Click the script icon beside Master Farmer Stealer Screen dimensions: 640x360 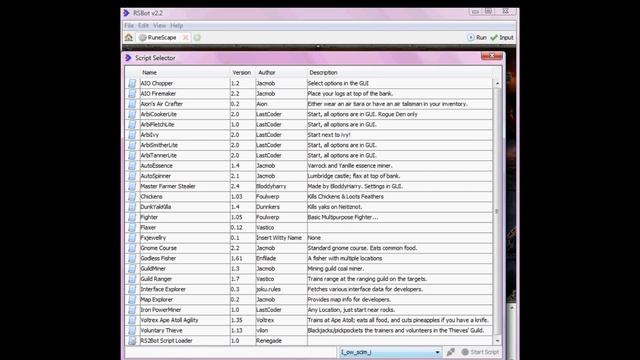(132, 186)
